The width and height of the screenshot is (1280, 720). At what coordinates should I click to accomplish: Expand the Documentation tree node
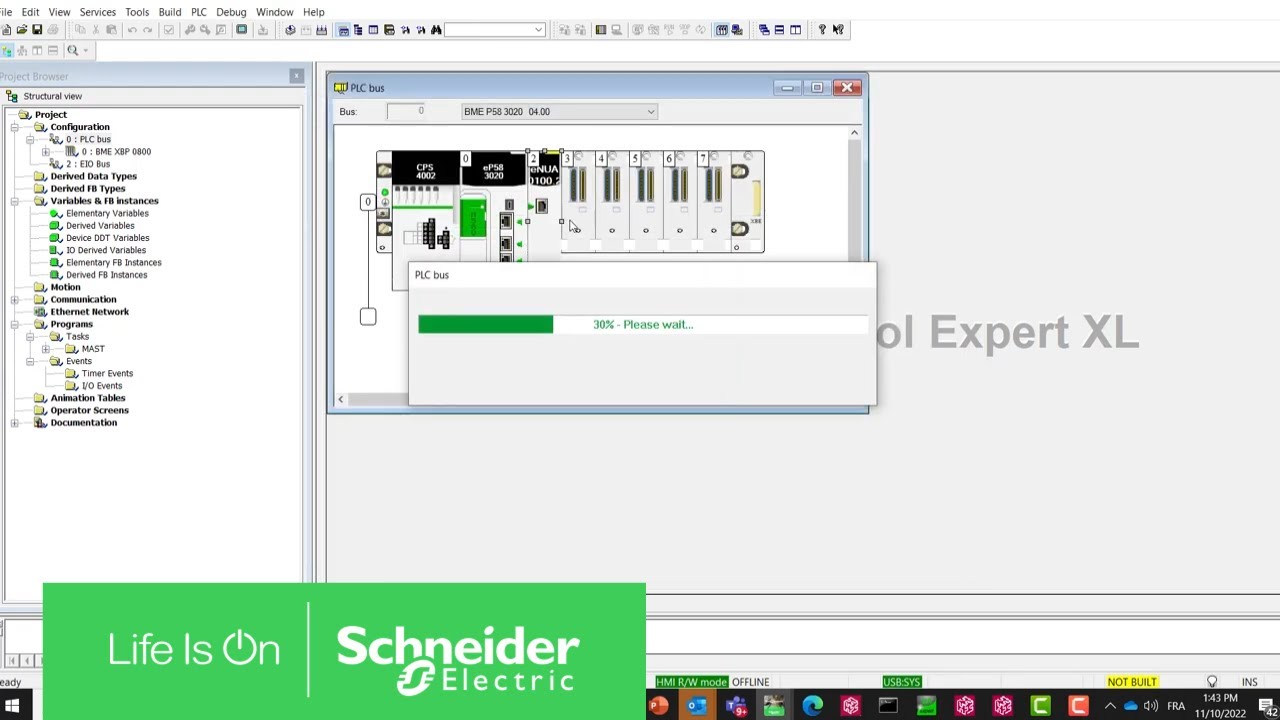coord(14,423)
